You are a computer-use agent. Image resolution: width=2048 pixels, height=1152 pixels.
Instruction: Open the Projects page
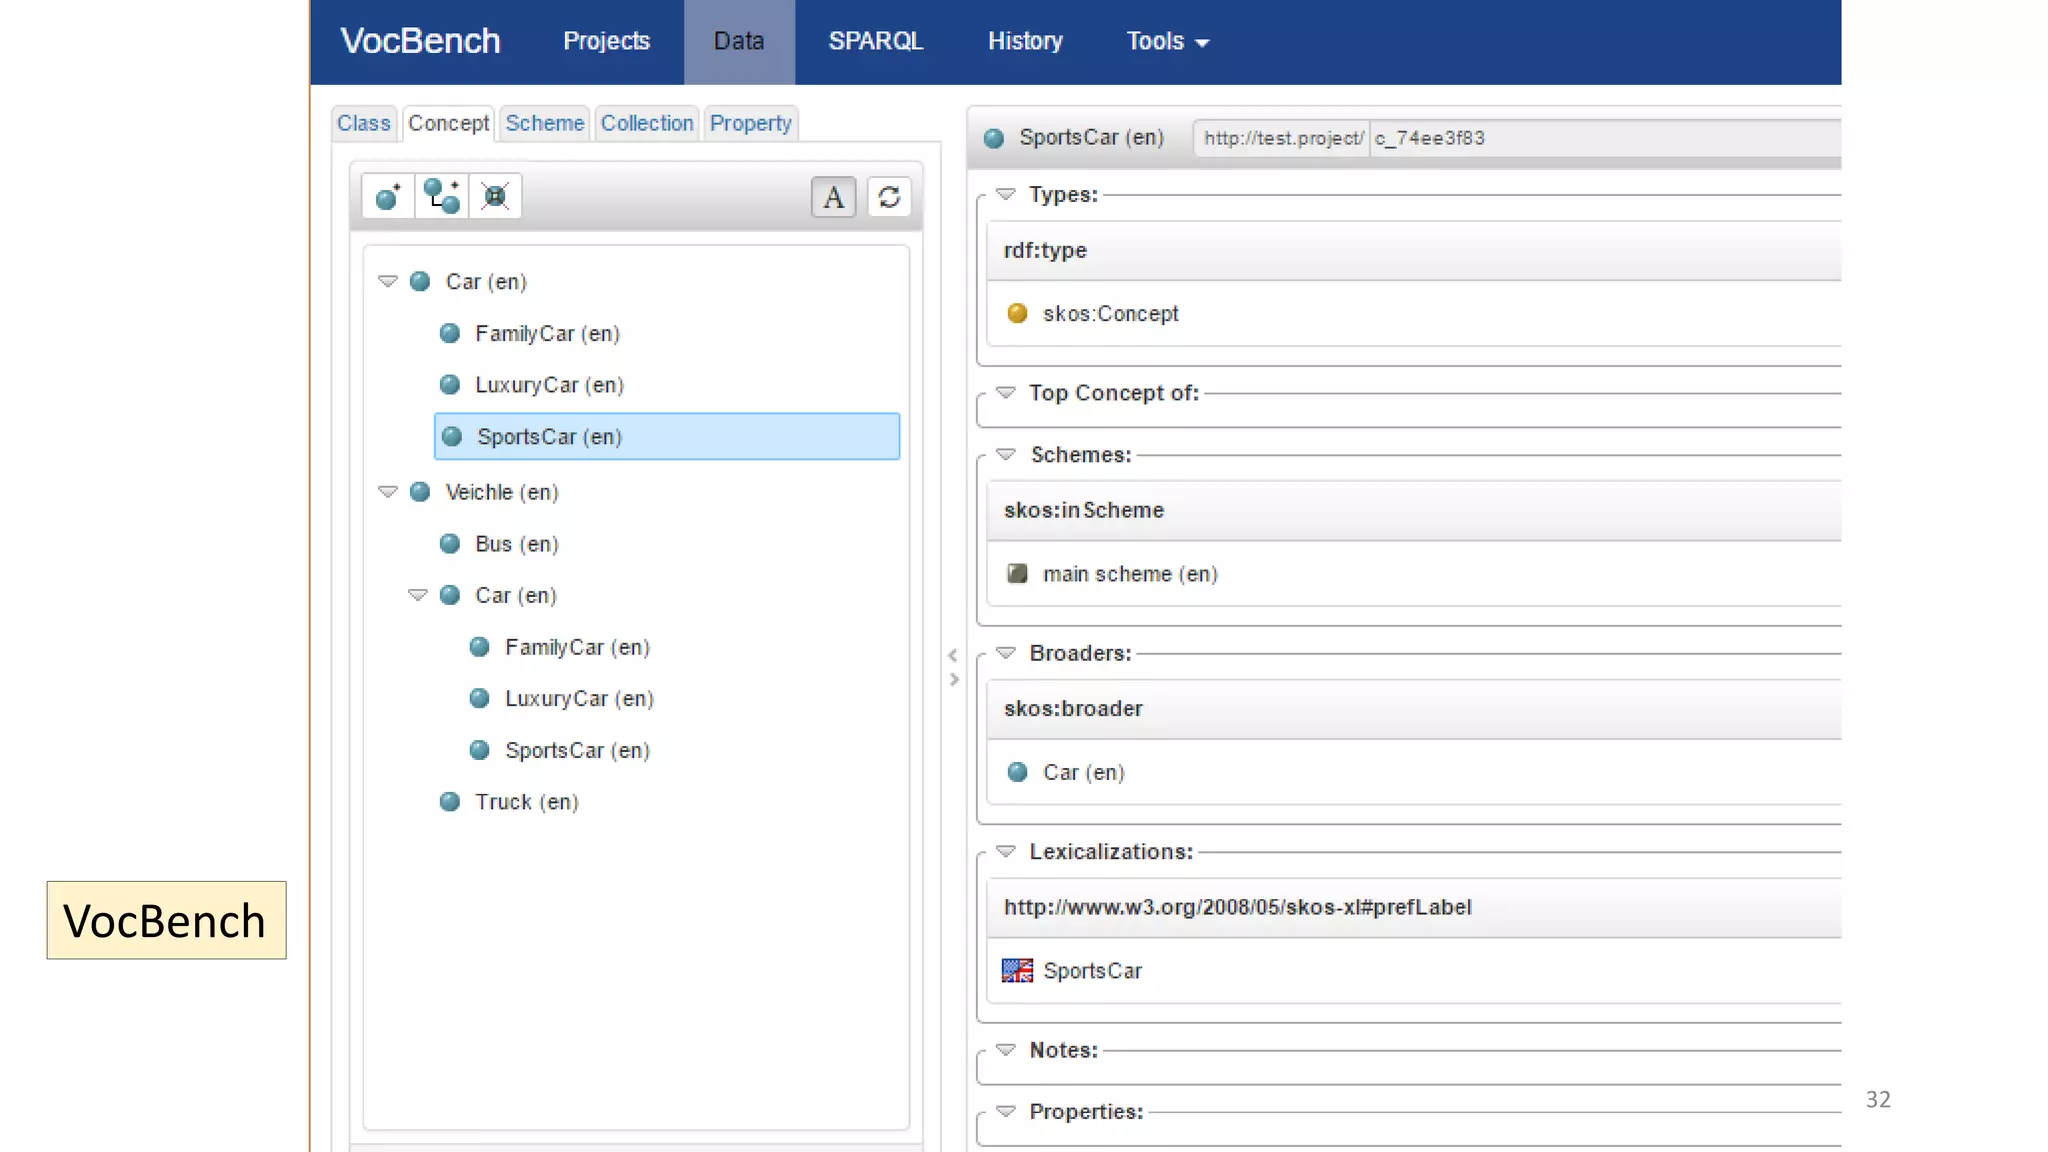click(606, 42)
